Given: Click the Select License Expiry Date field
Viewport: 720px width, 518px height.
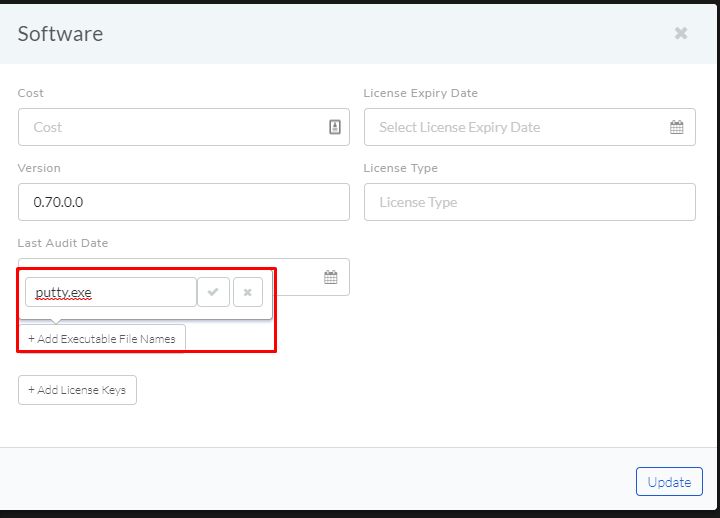Looking at the screenshot, I should (x=530, y=127).
